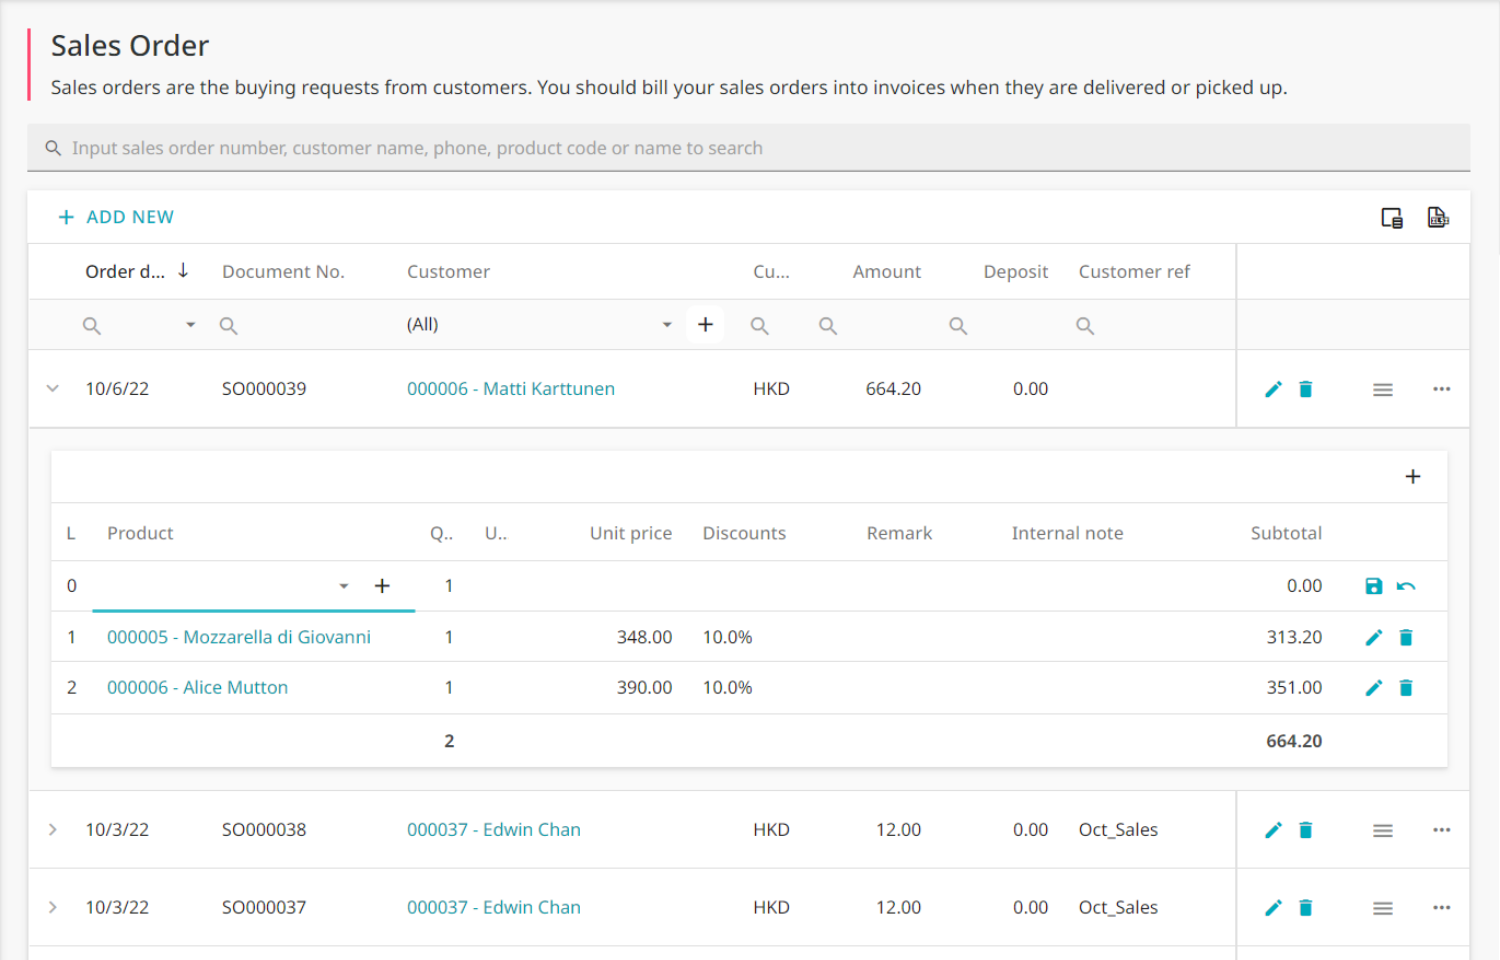This screenshot has width=1500, height=960.
Task: Open product 000006 - Alice Mutton link
Action: coord(197,688)
